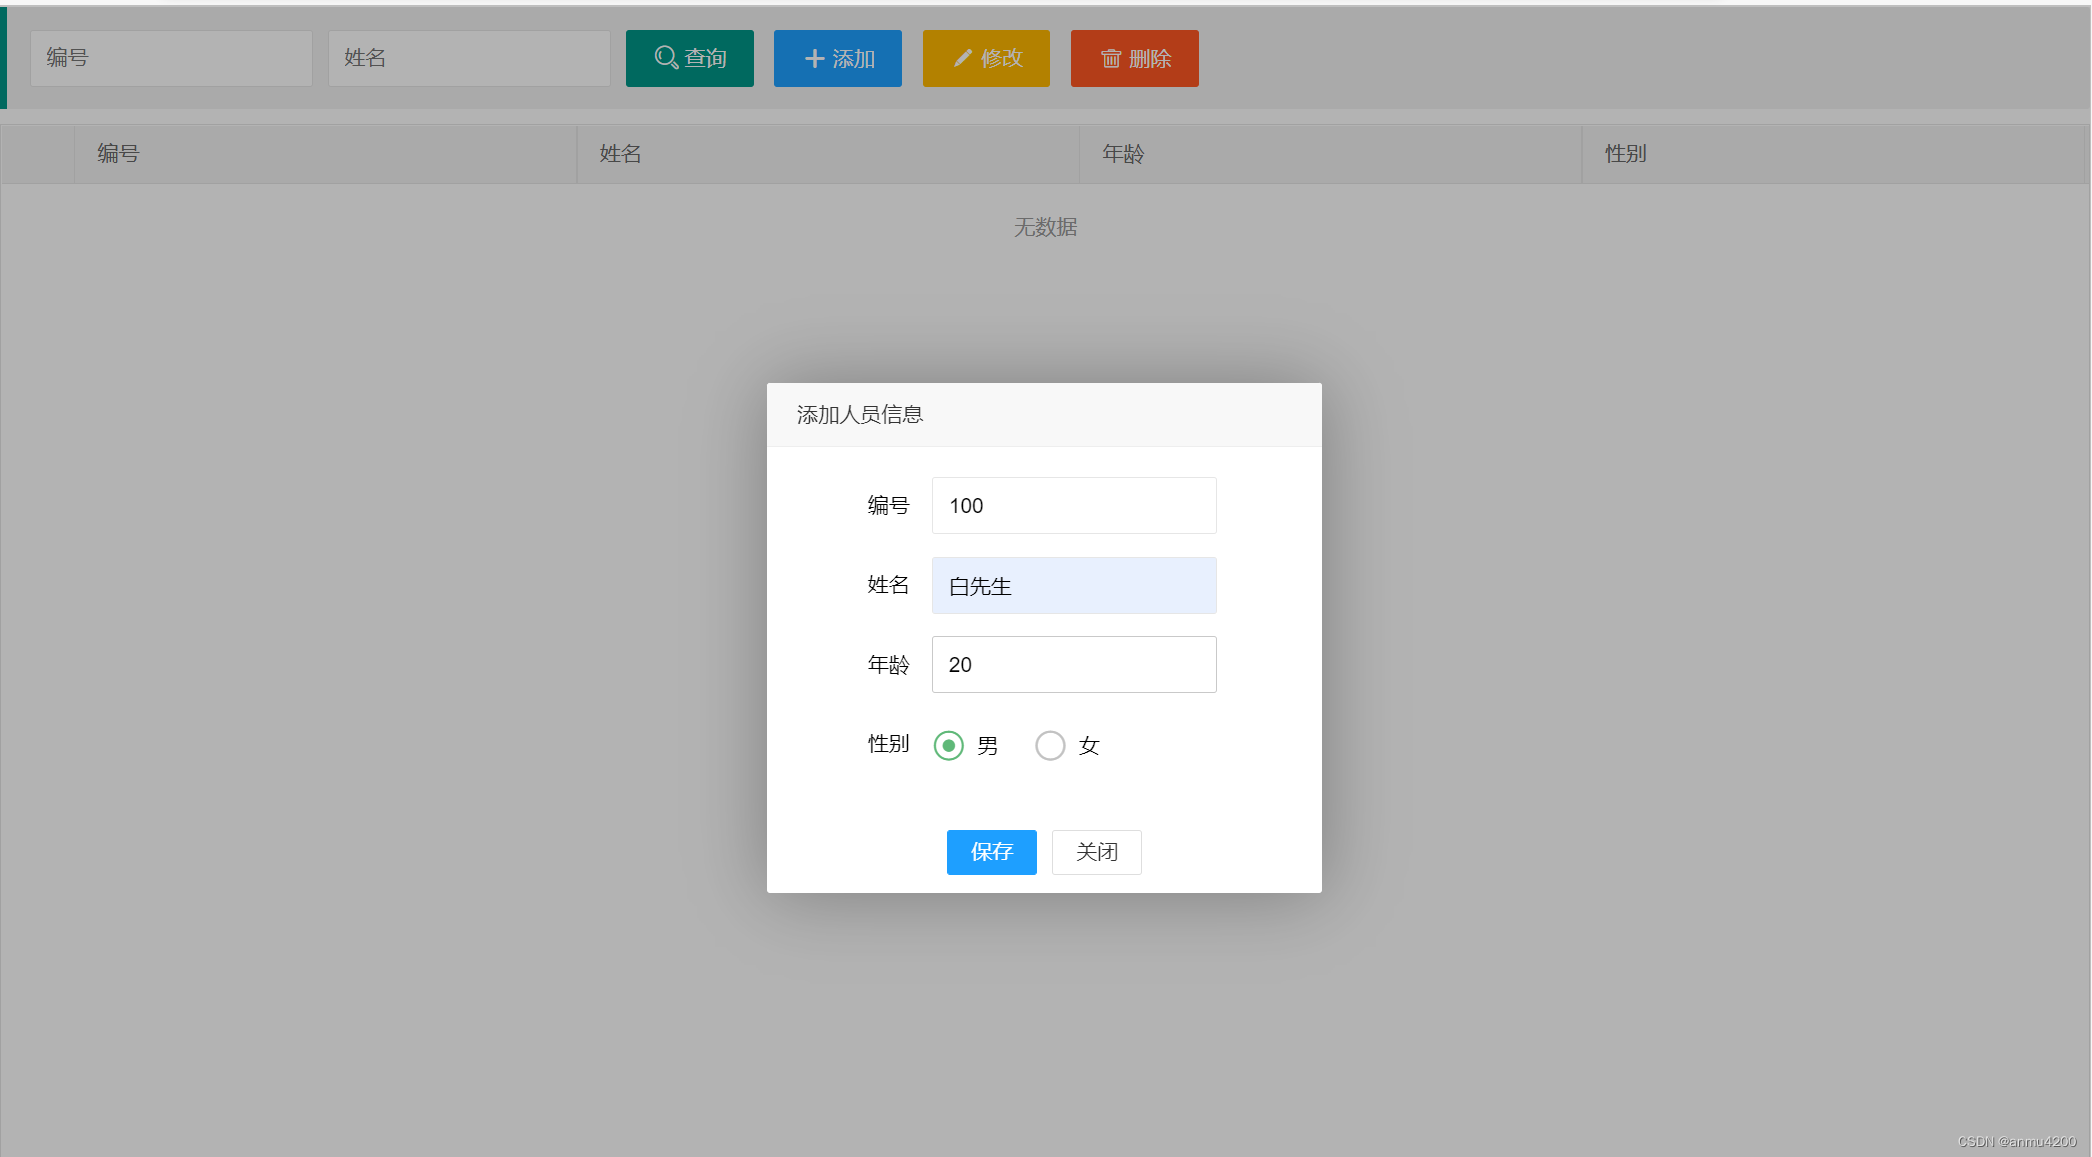Focus the 姓名 field containing 白先生
Viewport: 2092px width, 1157px height.
point(1074,586)
